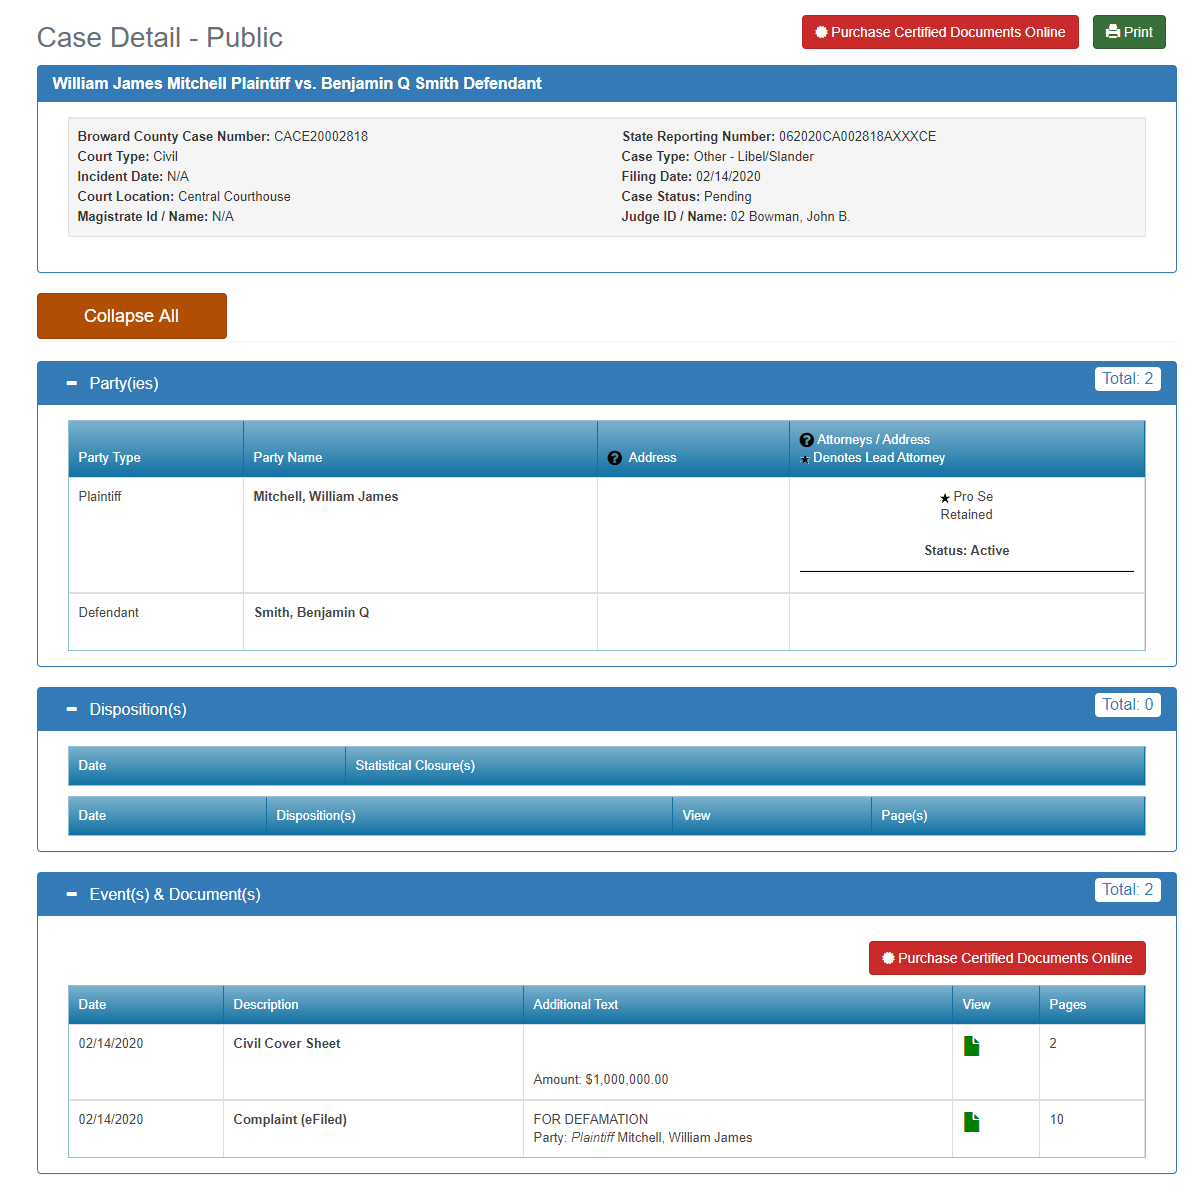Click Amount: $1,000,000.00 text
1200x1196 pixels.
pos(601,1079)
